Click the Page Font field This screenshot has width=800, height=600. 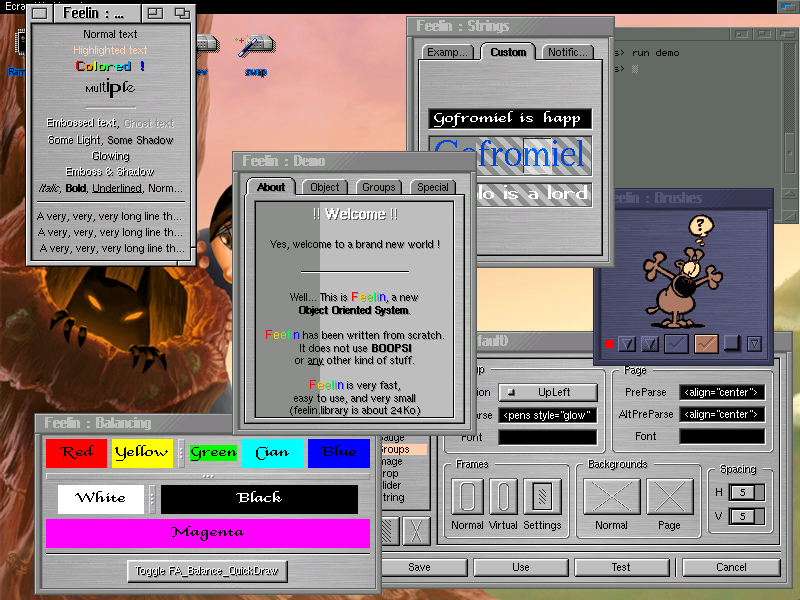[x=722, y=436]
